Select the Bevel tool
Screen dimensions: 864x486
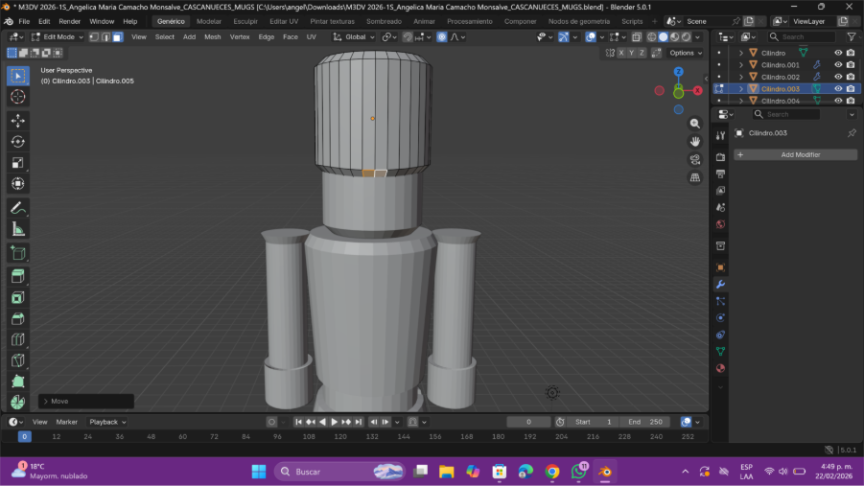18,318
